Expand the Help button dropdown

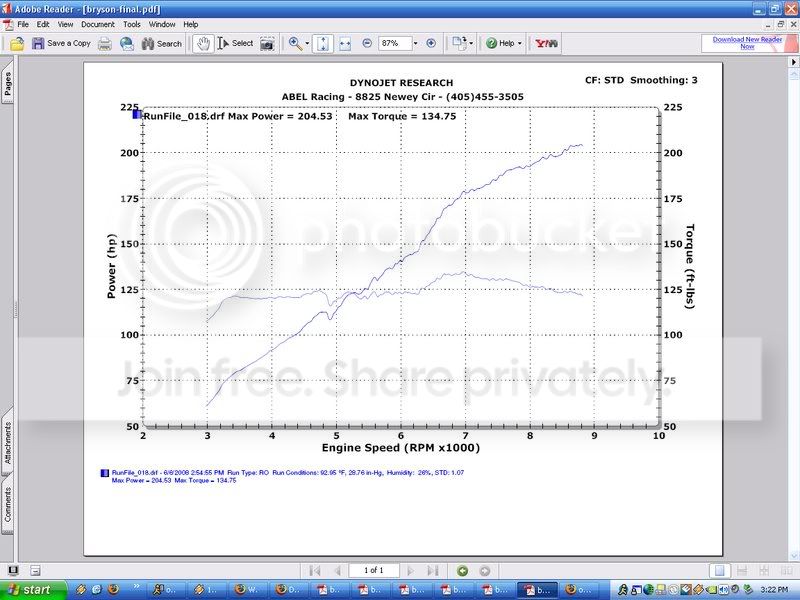(x=521, y=43)
